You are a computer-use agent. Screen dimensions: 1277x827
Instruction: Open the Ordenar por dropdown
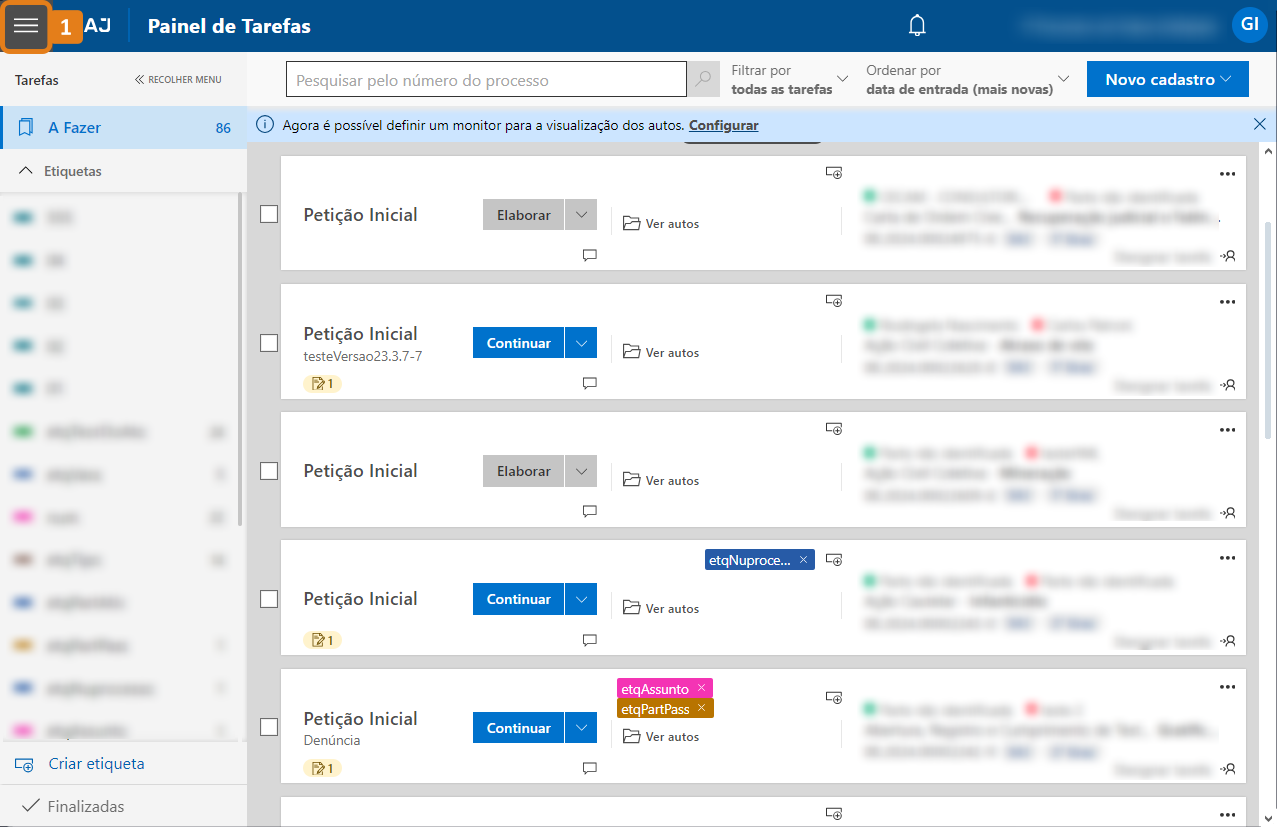(967, 79)
